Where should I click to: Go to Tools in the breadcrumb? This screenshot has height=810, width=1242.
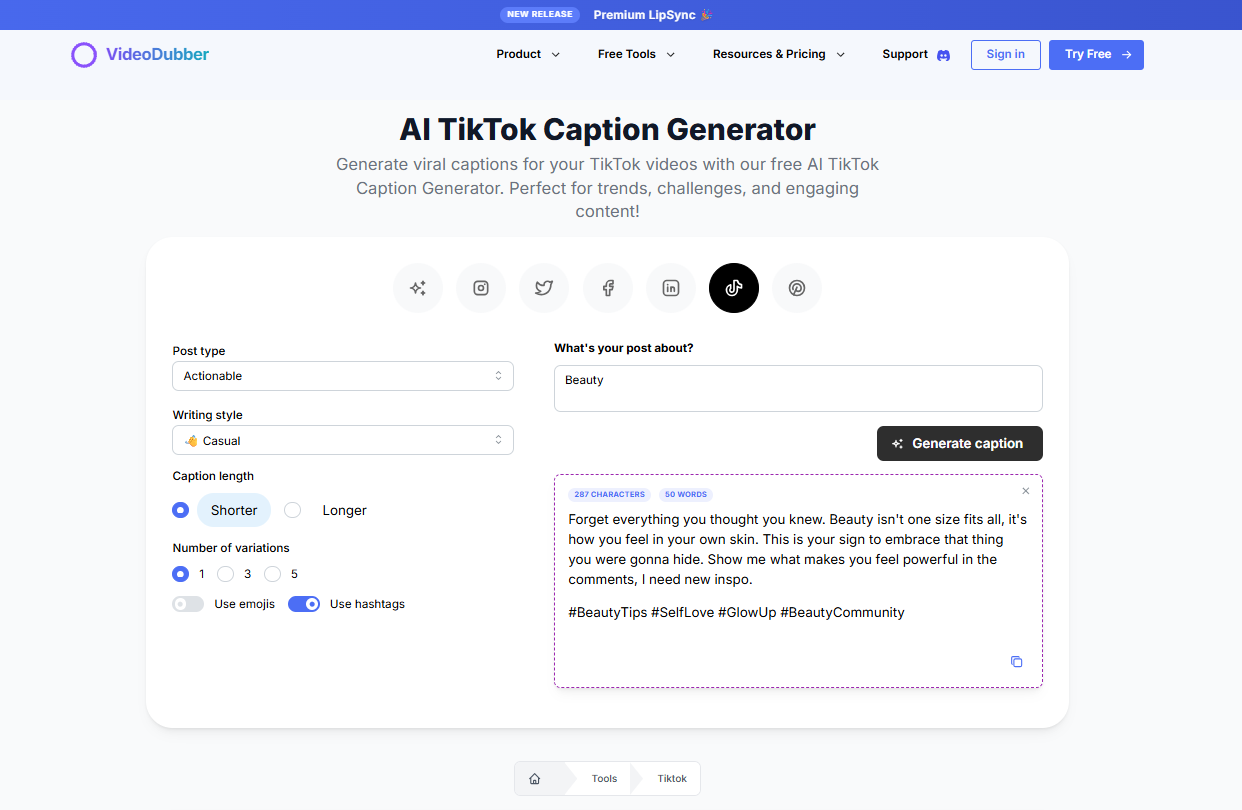[x=604, y=779]
